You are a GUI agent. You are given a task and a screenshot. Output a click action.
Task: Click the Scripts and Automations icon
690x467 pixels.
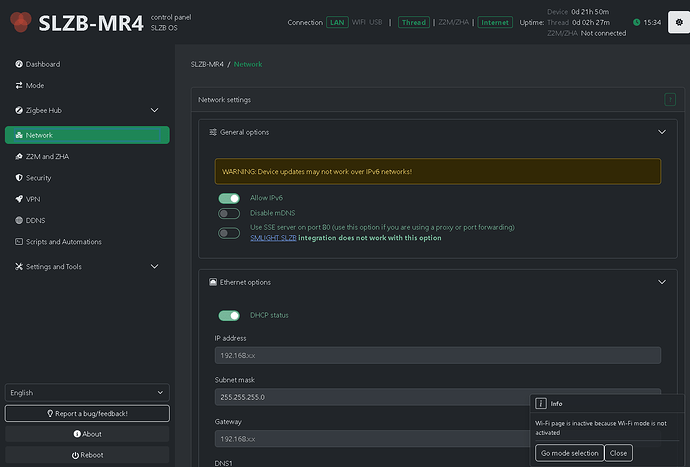point(19,241)
